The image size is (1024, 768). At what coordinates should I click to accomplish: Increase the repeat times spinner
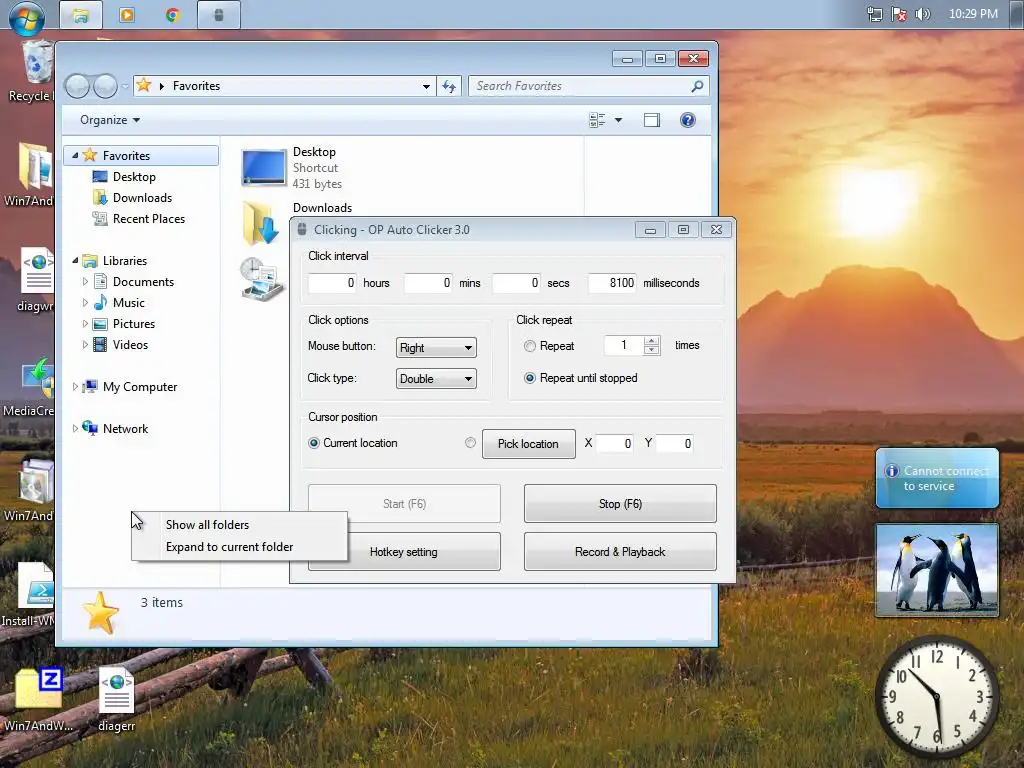652,340
